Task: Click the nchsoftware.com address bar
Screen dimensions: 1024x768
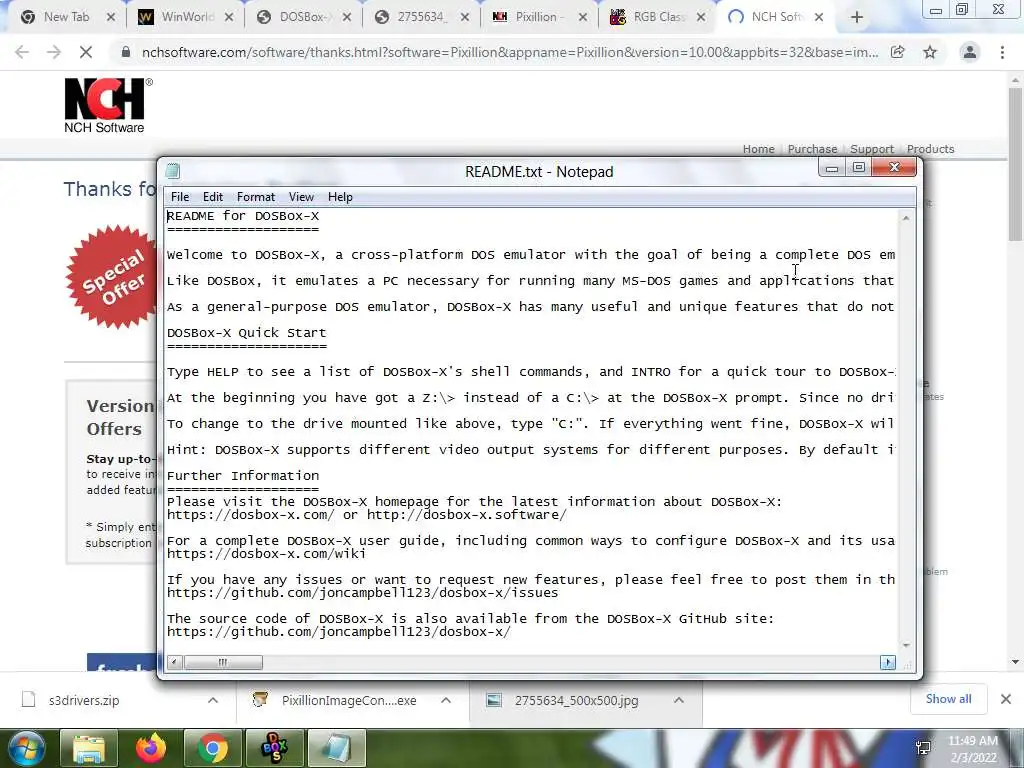Action: pyautogui.click(x=509, y=52)
